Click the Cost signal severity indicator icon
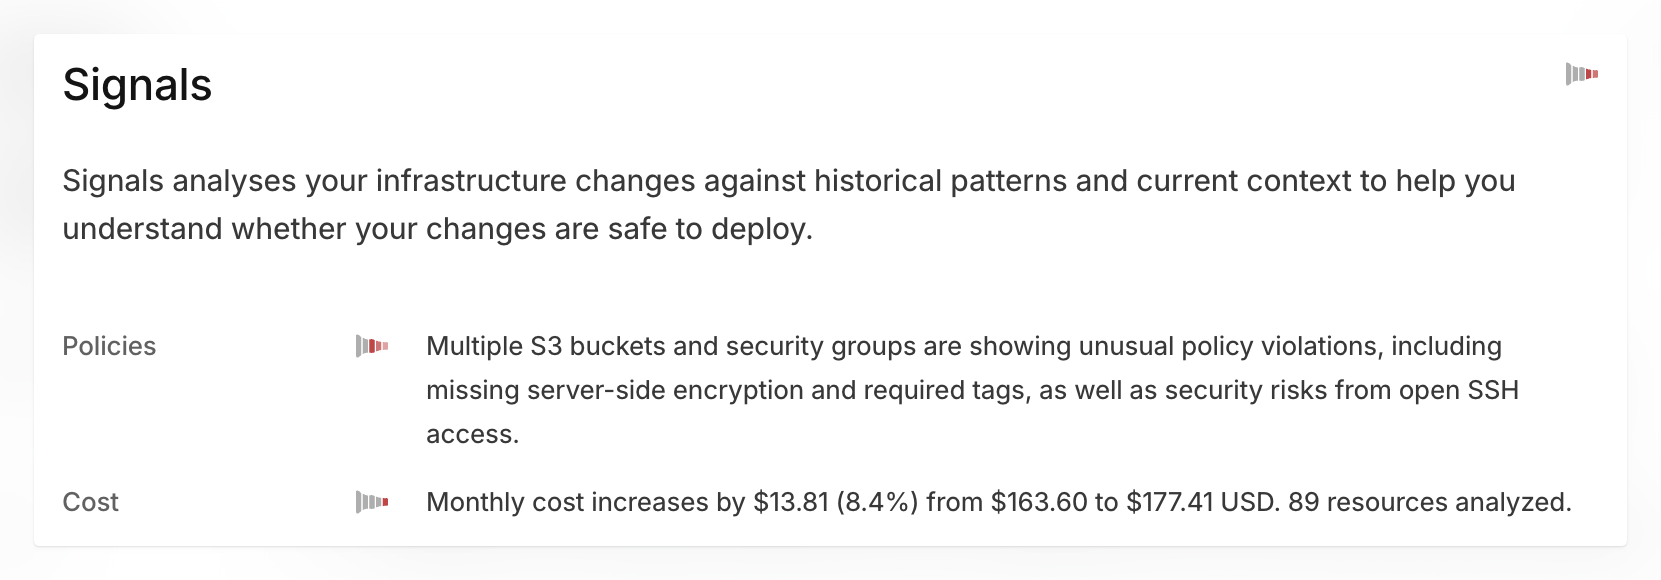This screenshot has width=1661, height=580. pyautogui.click(x=372, y=502)
